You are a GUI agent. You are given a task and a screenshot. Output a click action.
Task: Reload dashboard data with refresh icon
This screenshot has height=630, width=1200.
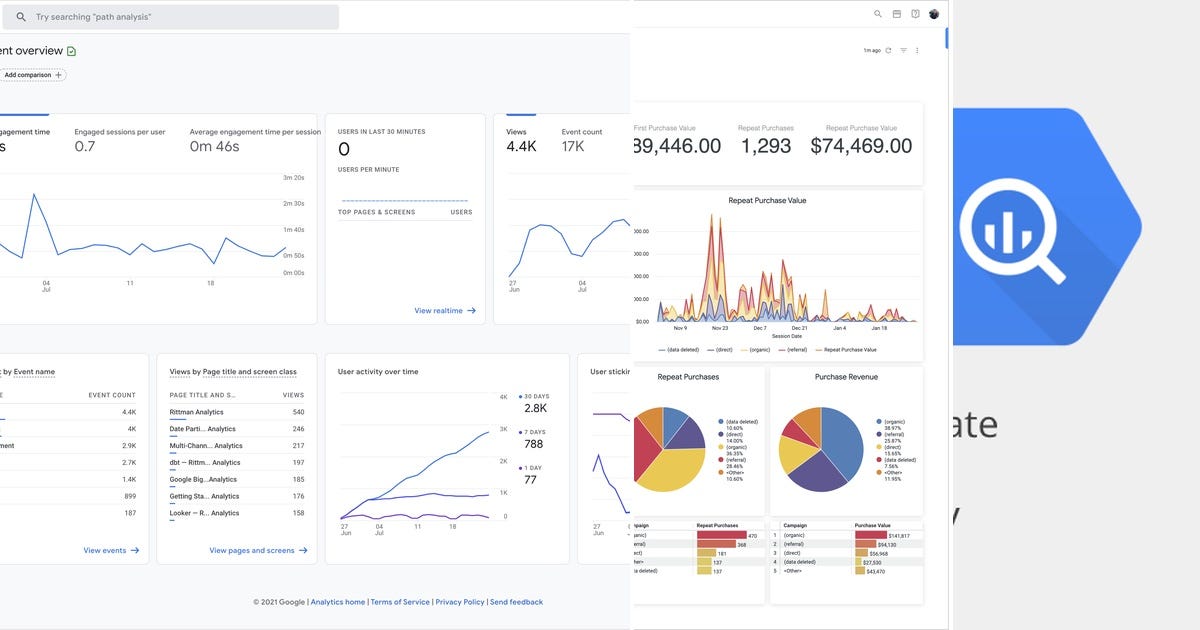point(888,50)
